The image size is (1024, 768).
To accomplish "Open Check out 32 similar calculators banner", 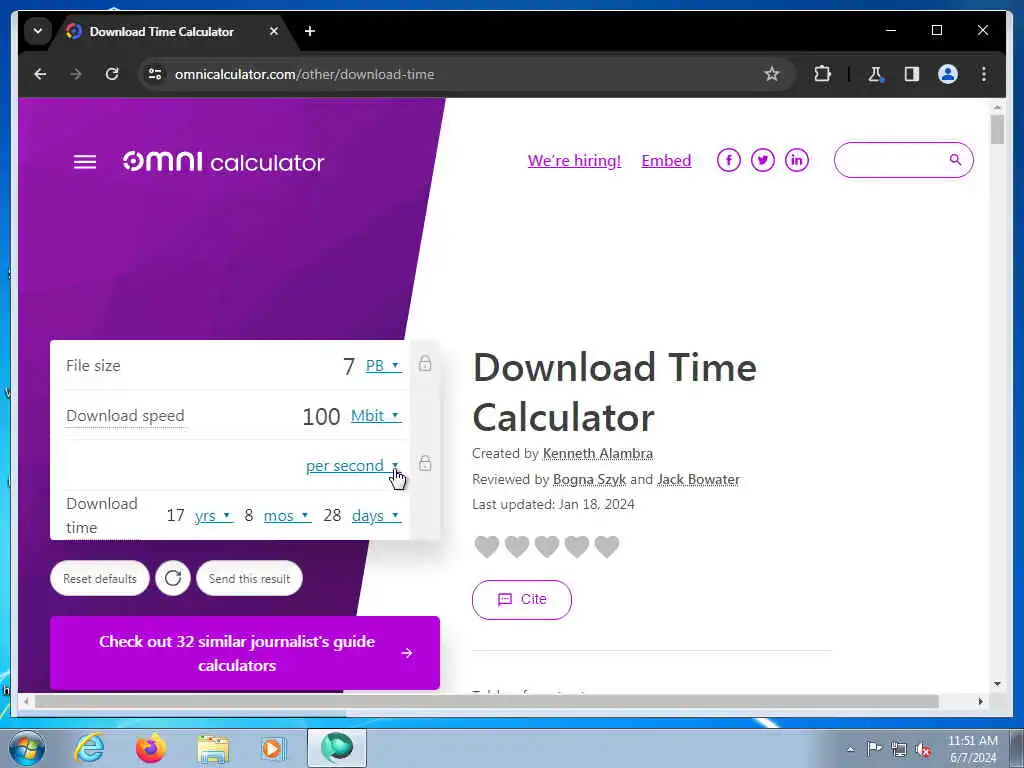I will (245, 653).
